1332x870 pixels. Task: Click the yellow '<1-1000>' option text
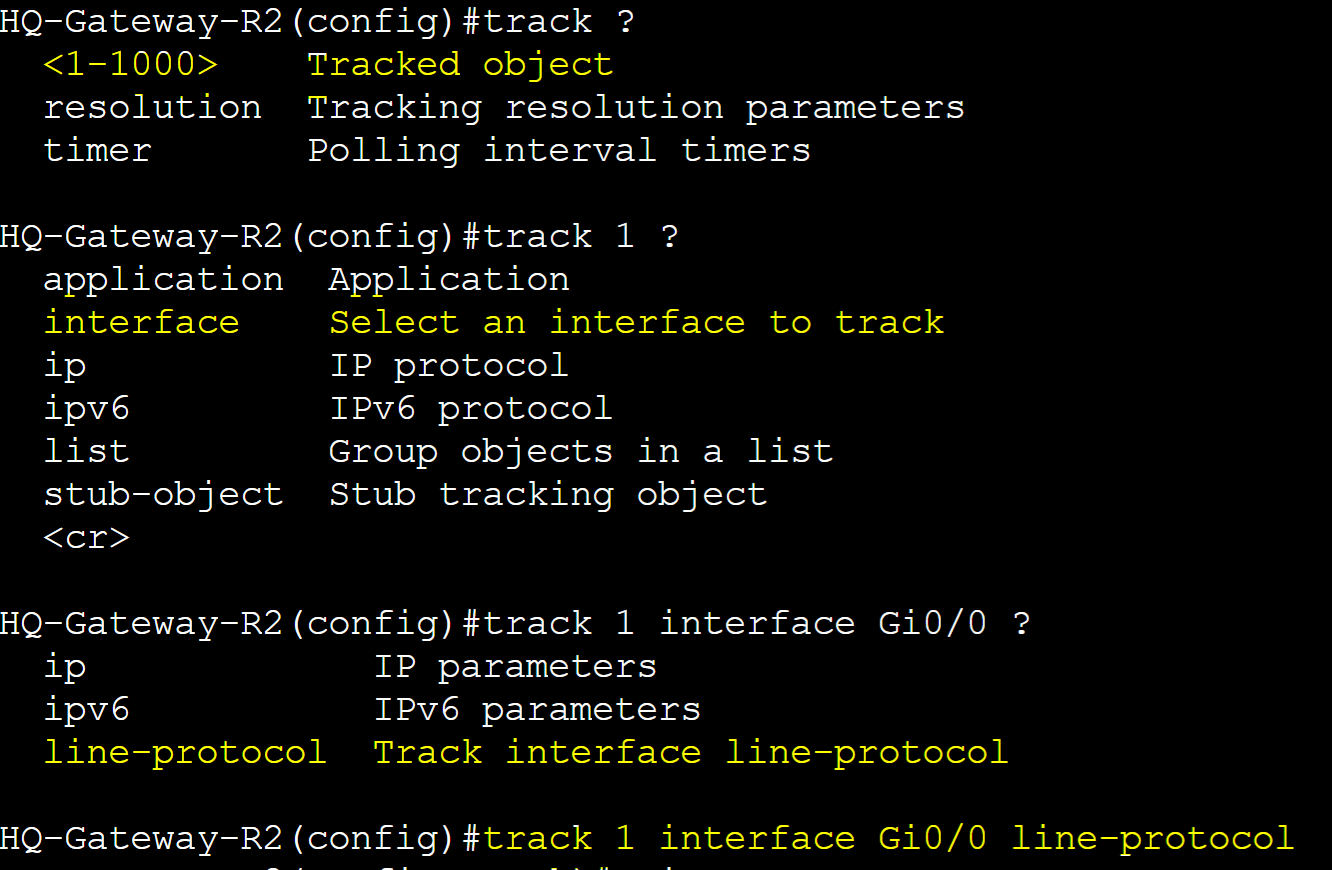click(x=131, y=65)
